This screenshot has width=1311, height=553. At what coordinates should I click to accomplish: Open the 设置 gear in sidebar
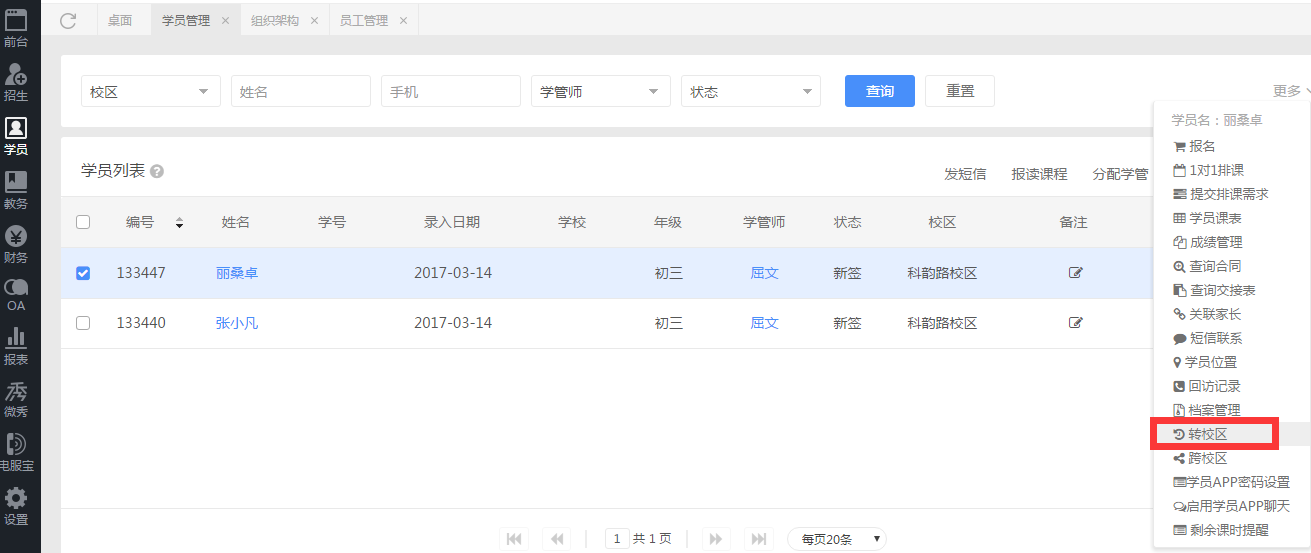(x=16, y=506)
